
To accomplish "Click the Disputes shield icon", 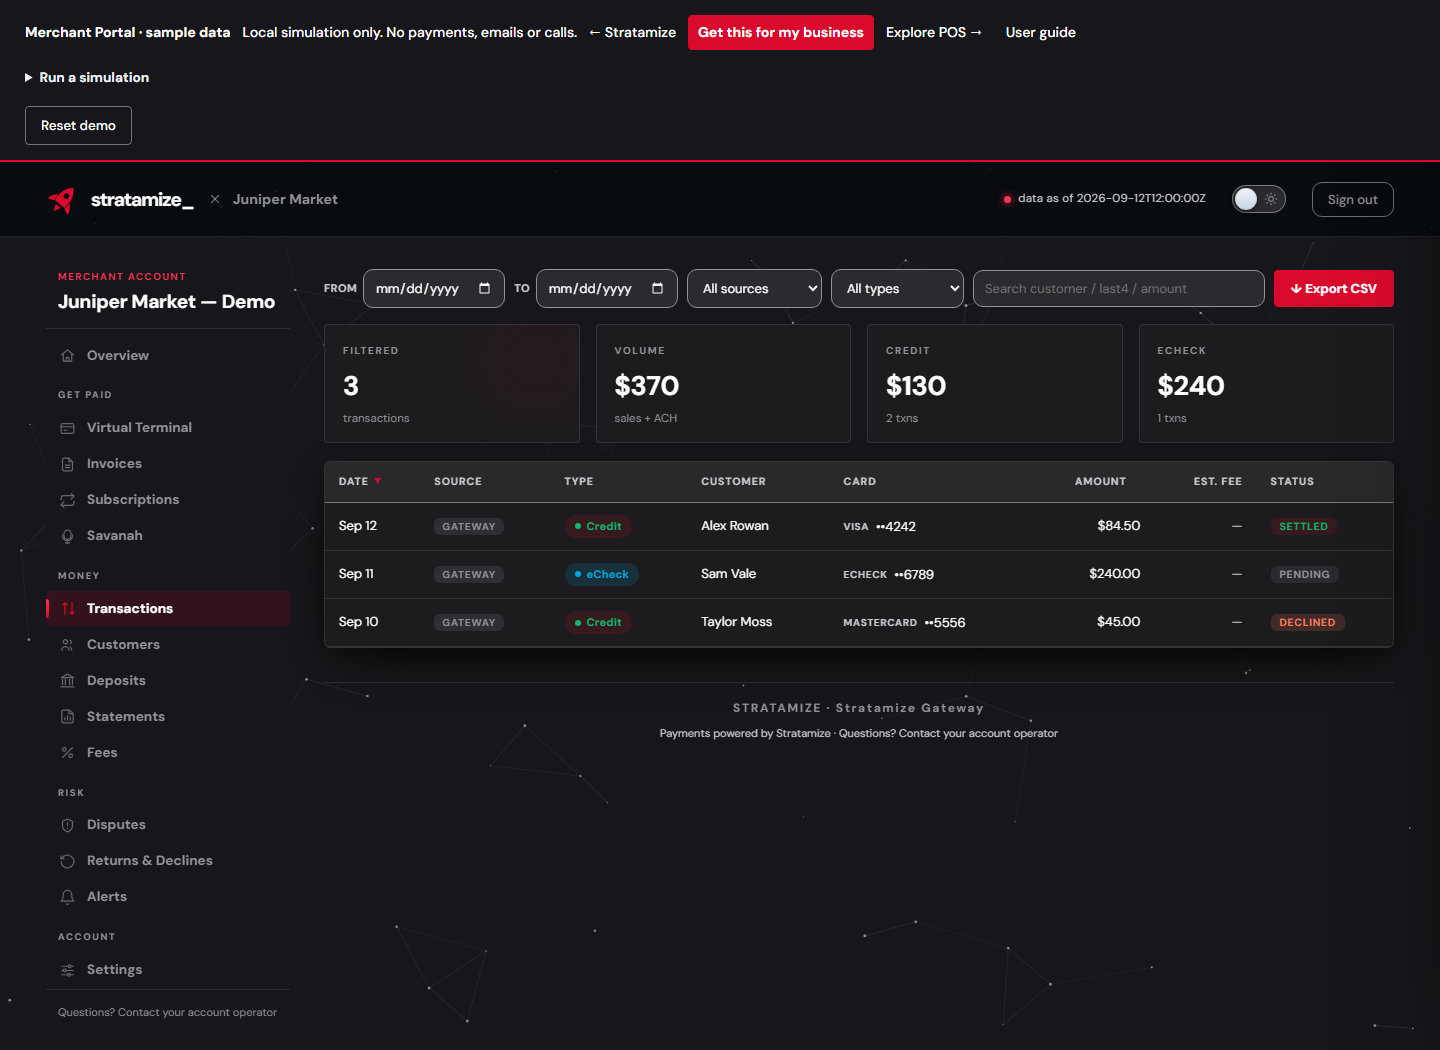I will pyautogui.click(x=68, y=825).
